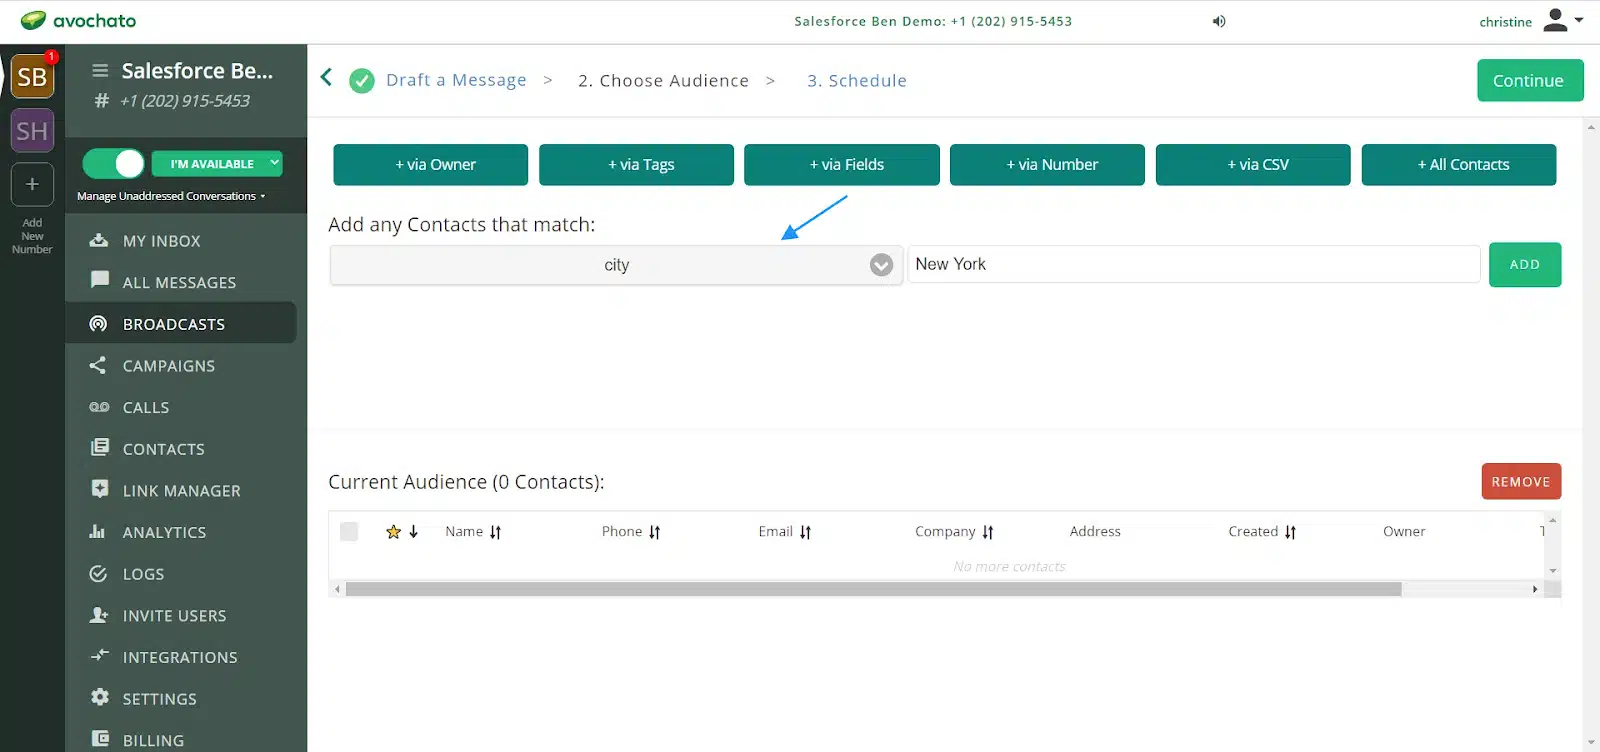
Task: Click the plus Add New Number icon
Action: click(32, 185)
